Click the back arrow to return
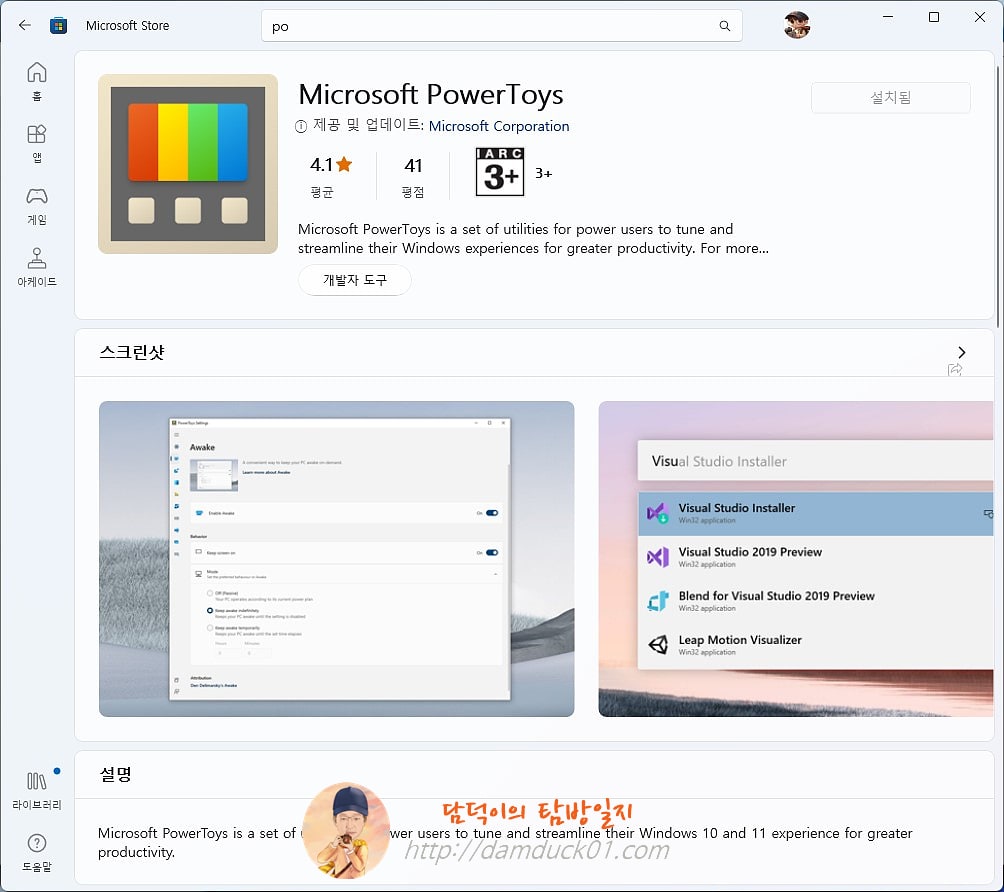This screenshot has height=892, width=1004. pos(22,25)
